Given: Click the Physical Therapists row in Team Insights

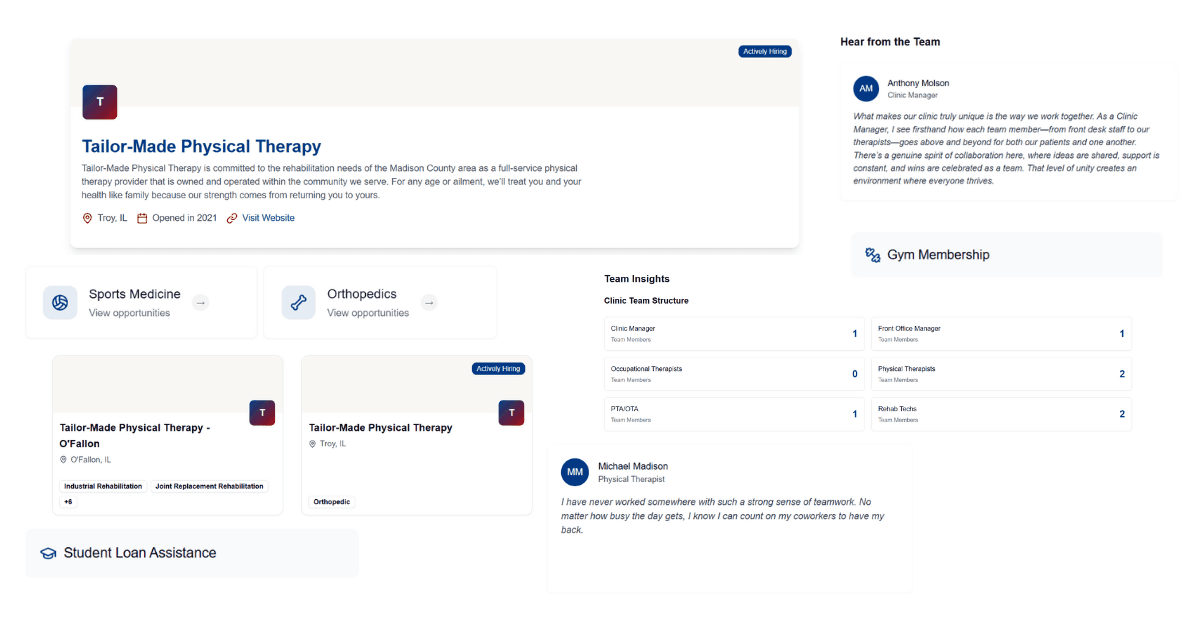Looking at the screenshot, I should 1001,373.
